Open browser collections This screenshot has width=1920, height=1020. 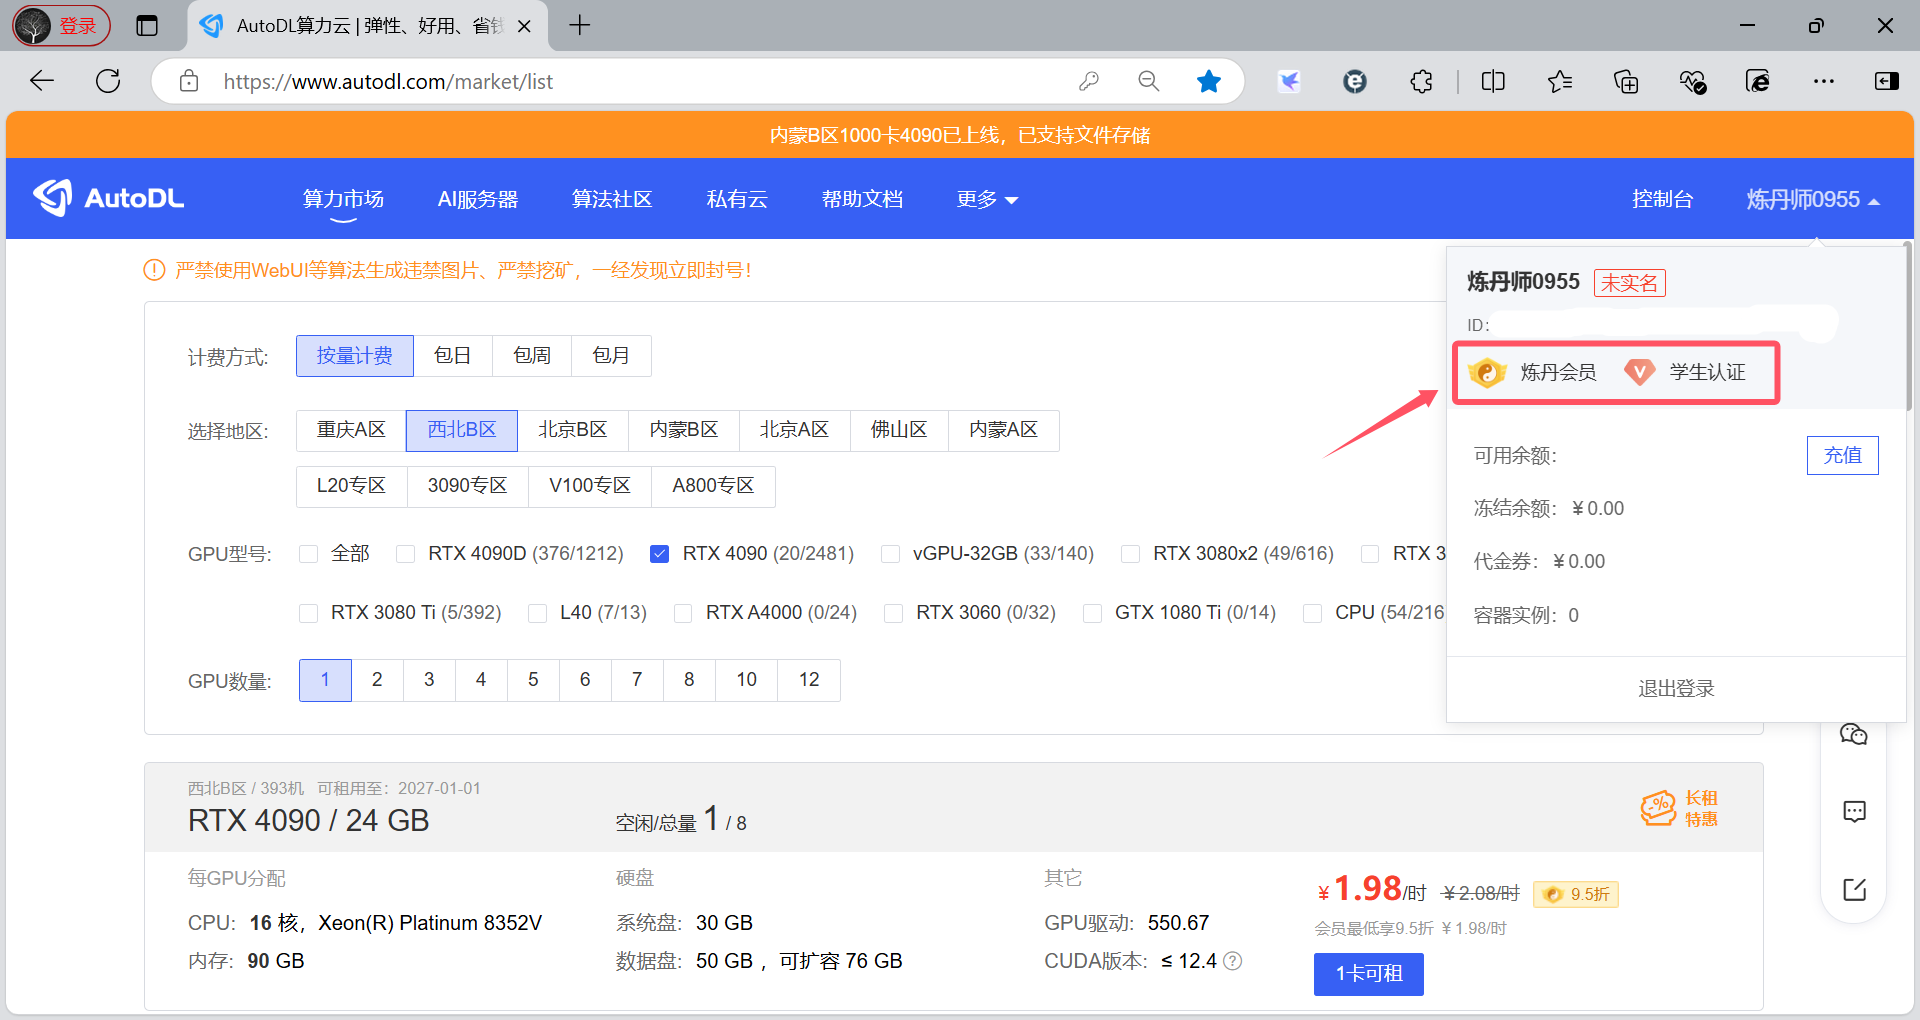pos(1626,81)
